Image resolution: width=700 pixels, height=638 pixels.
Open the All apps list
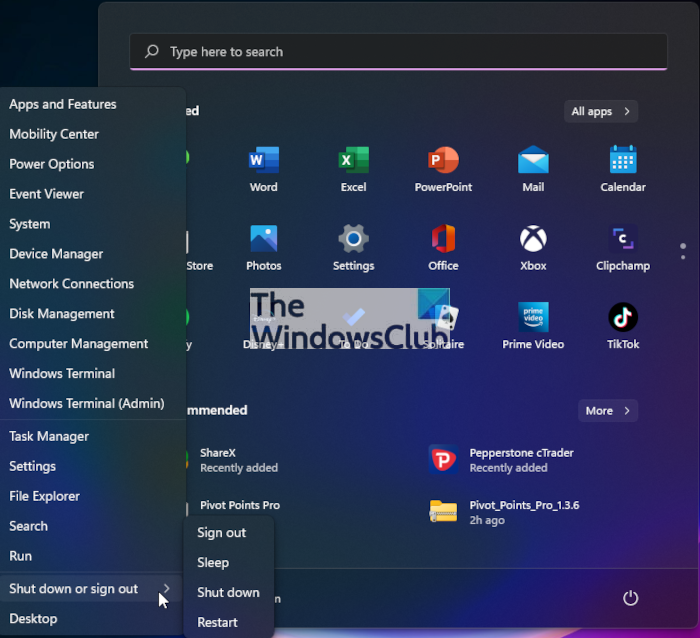601,111
